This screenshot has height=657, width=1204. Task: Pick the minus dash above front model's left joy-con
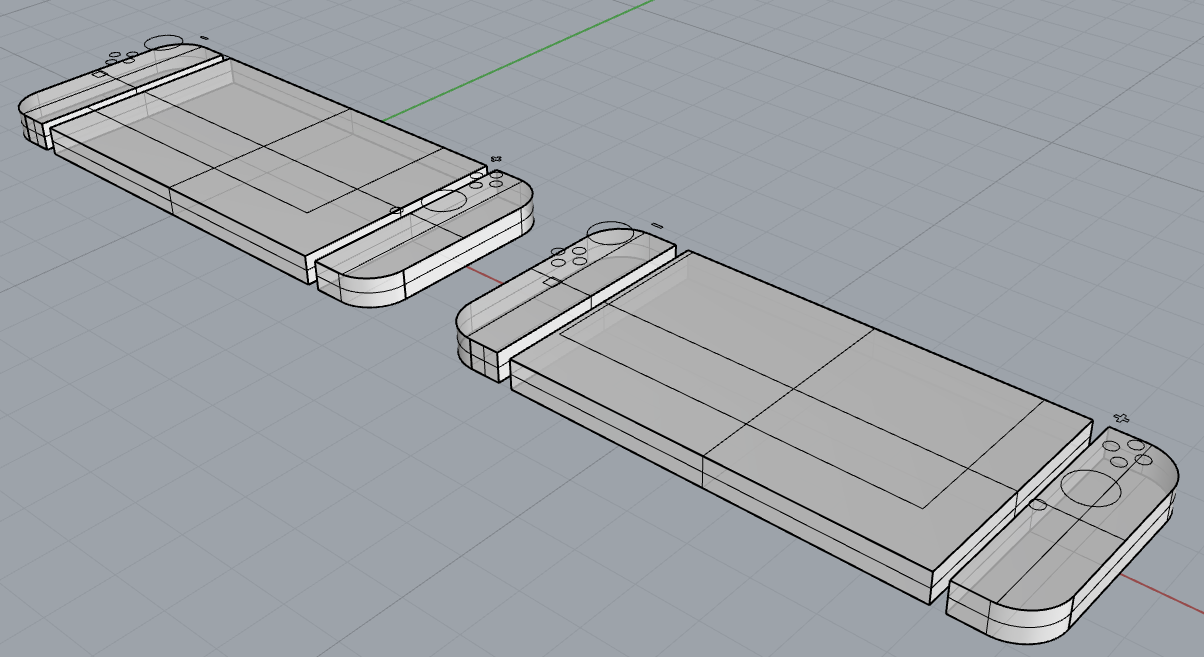point(657,225)
